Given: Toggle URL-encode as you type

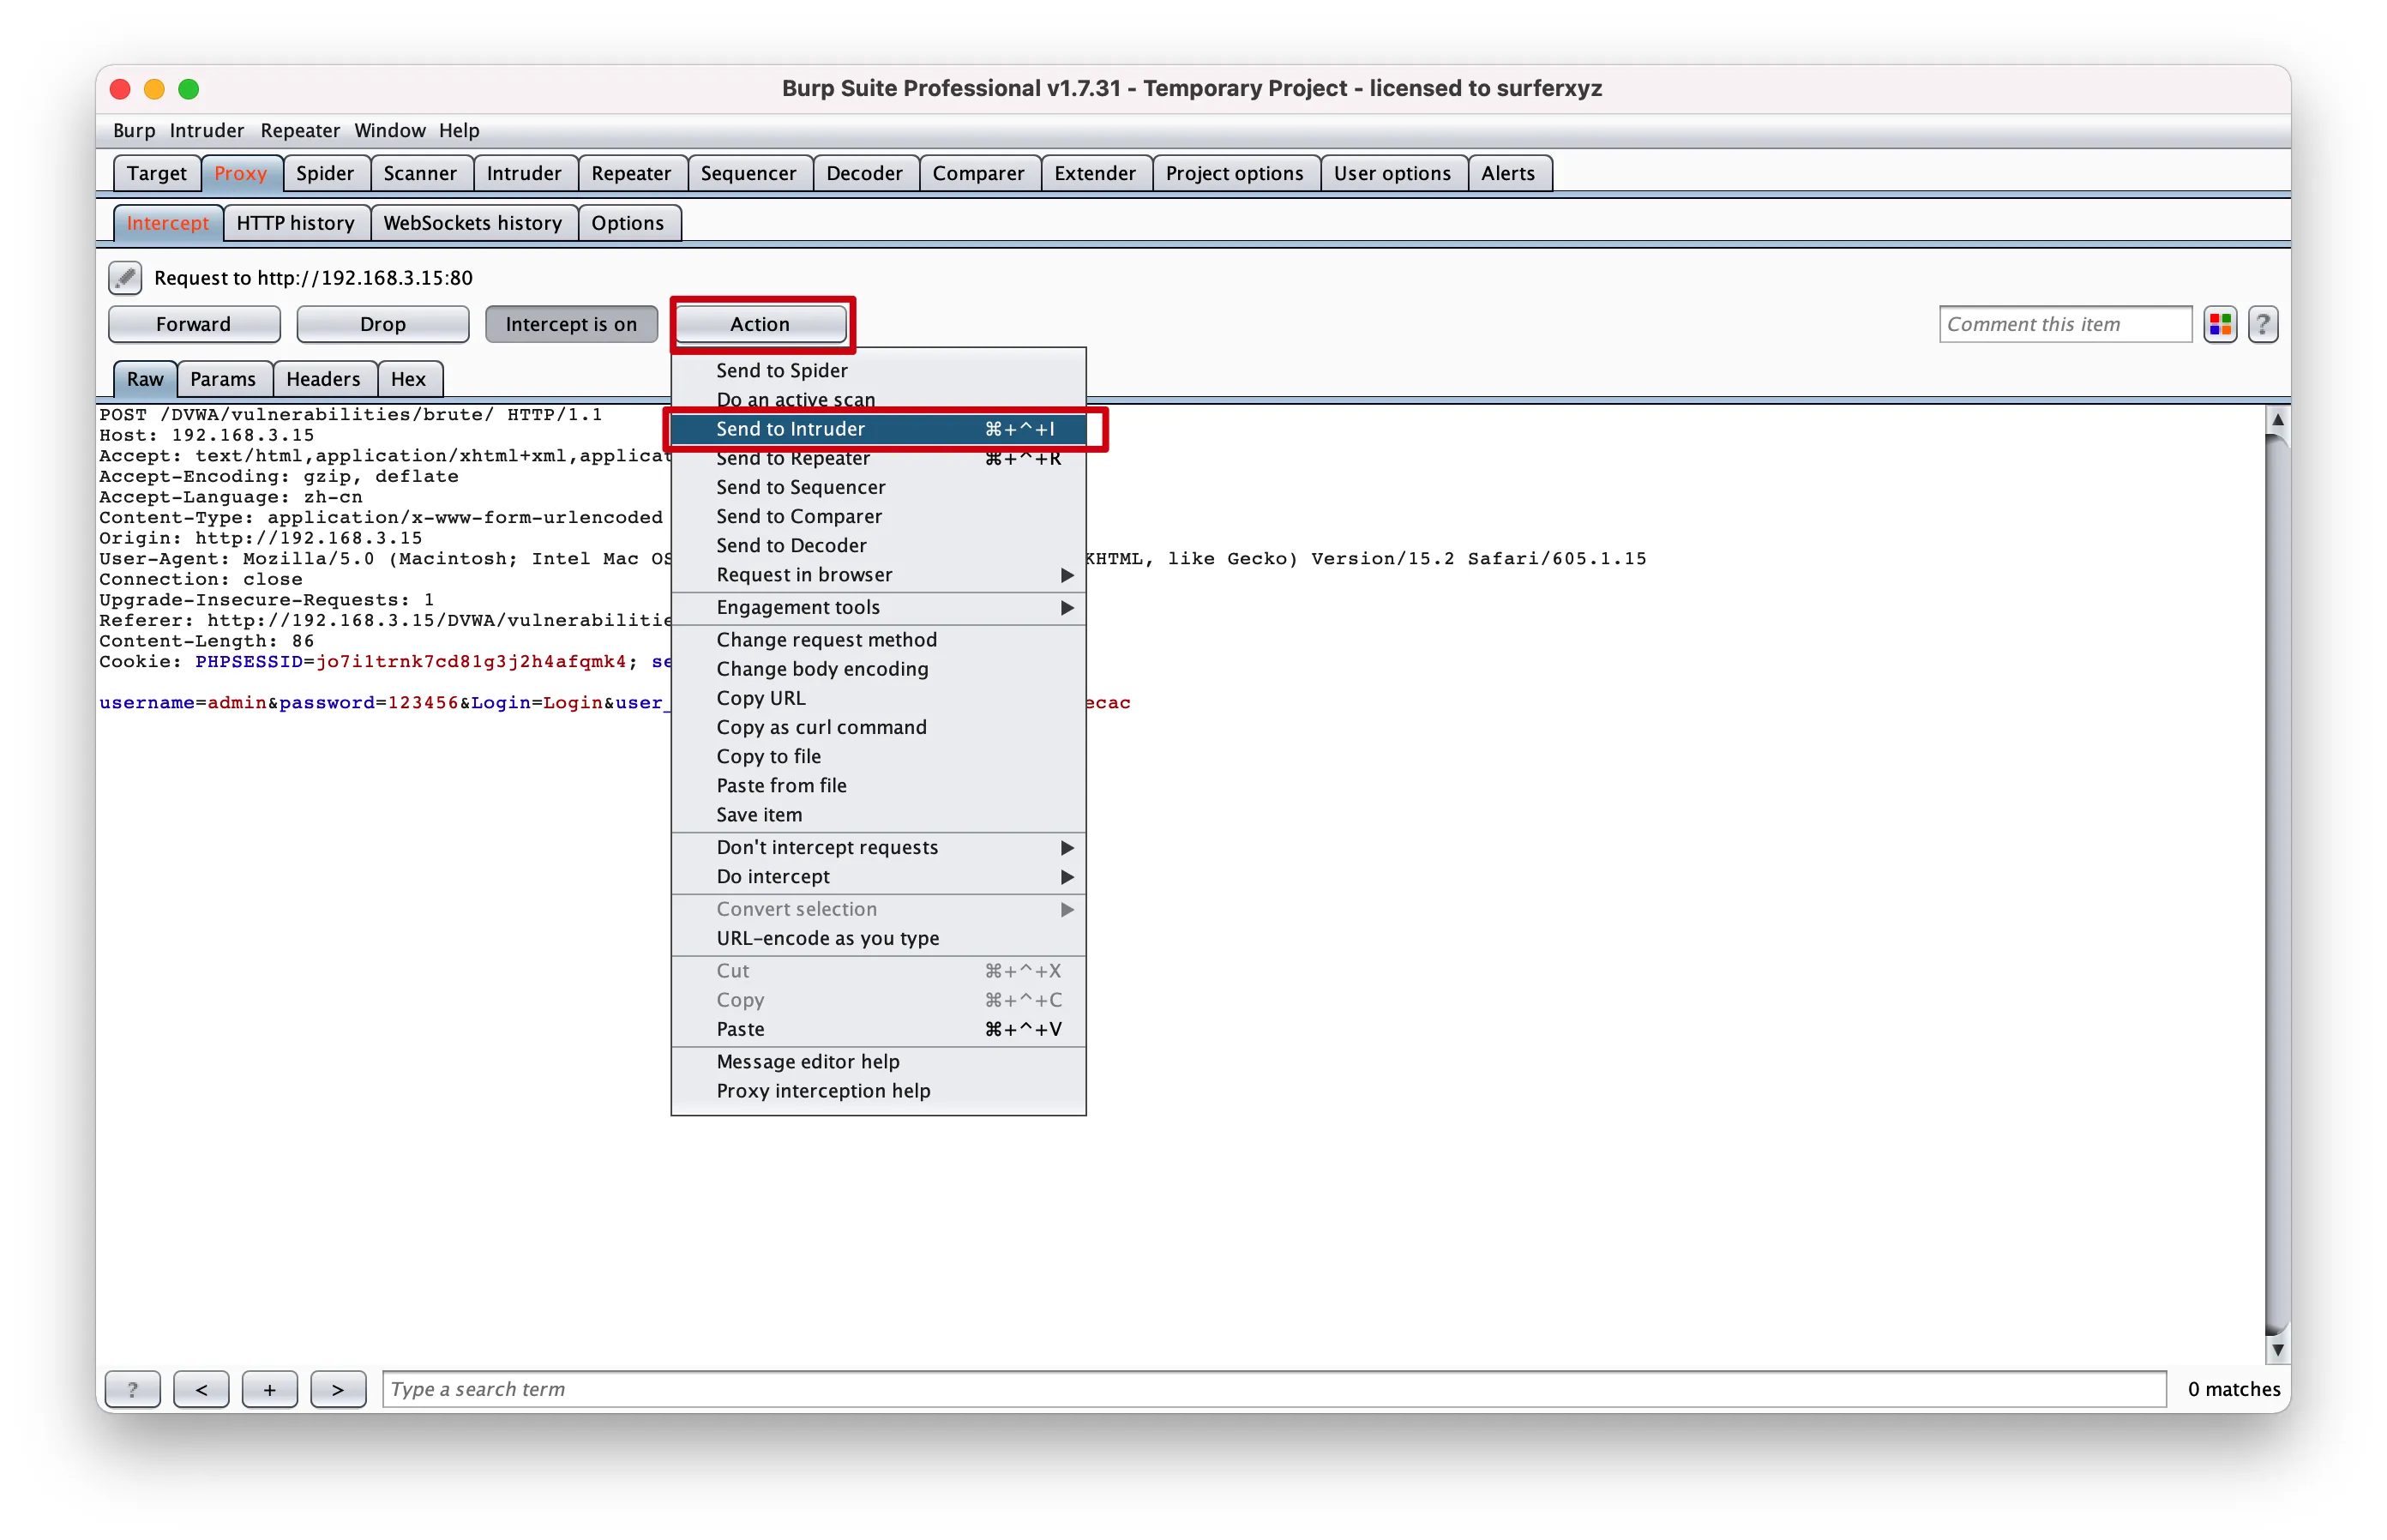Looking at the screenshot, I should point(878,938).
